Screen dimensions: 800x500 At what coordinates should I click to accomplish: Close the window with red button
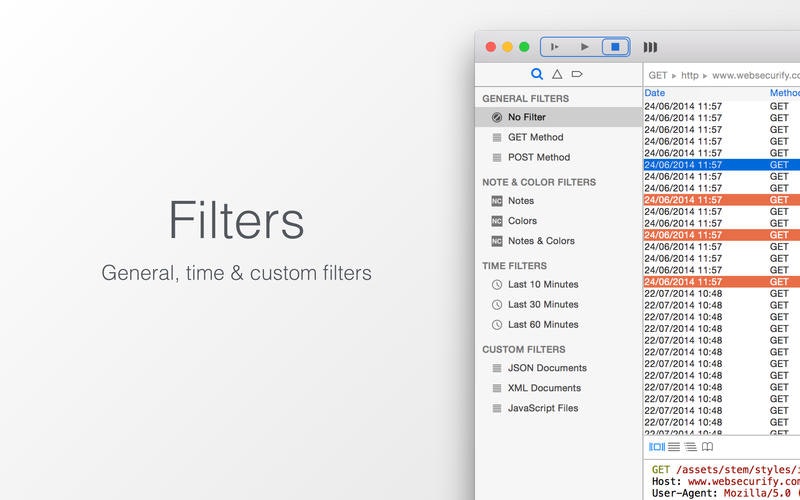pyautogui.click(x=491, y=47)
